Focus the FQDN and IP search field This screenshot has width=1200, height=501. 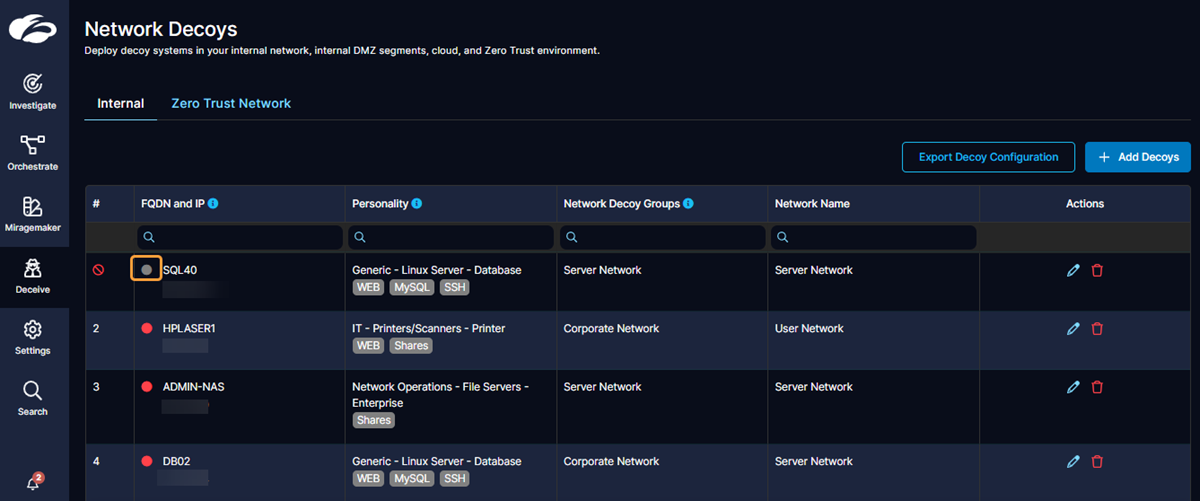(x=240, y=237)
